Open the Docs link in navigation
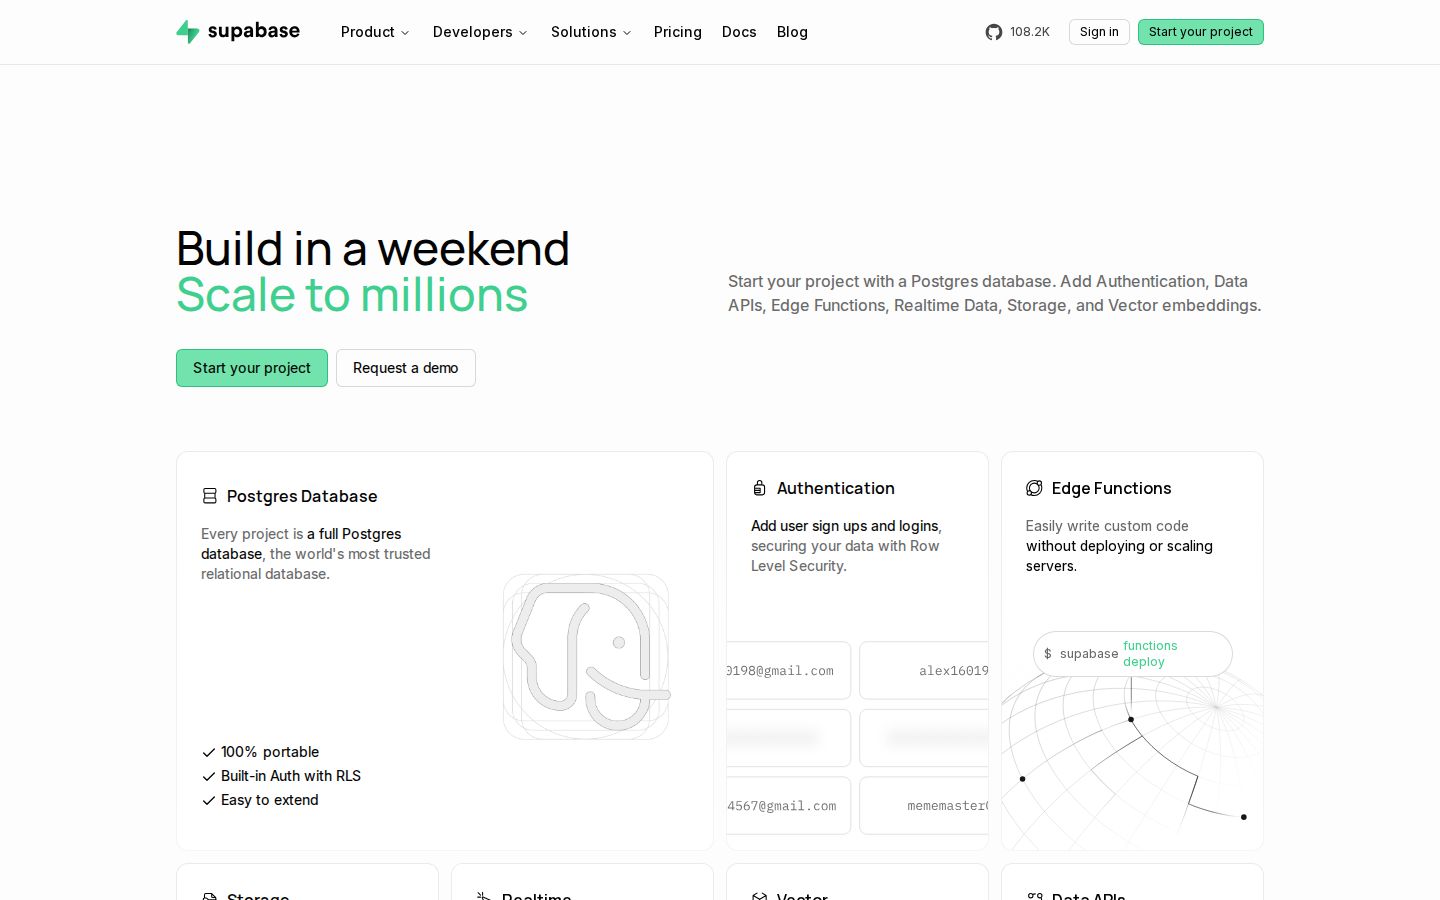 coord(739,32)
